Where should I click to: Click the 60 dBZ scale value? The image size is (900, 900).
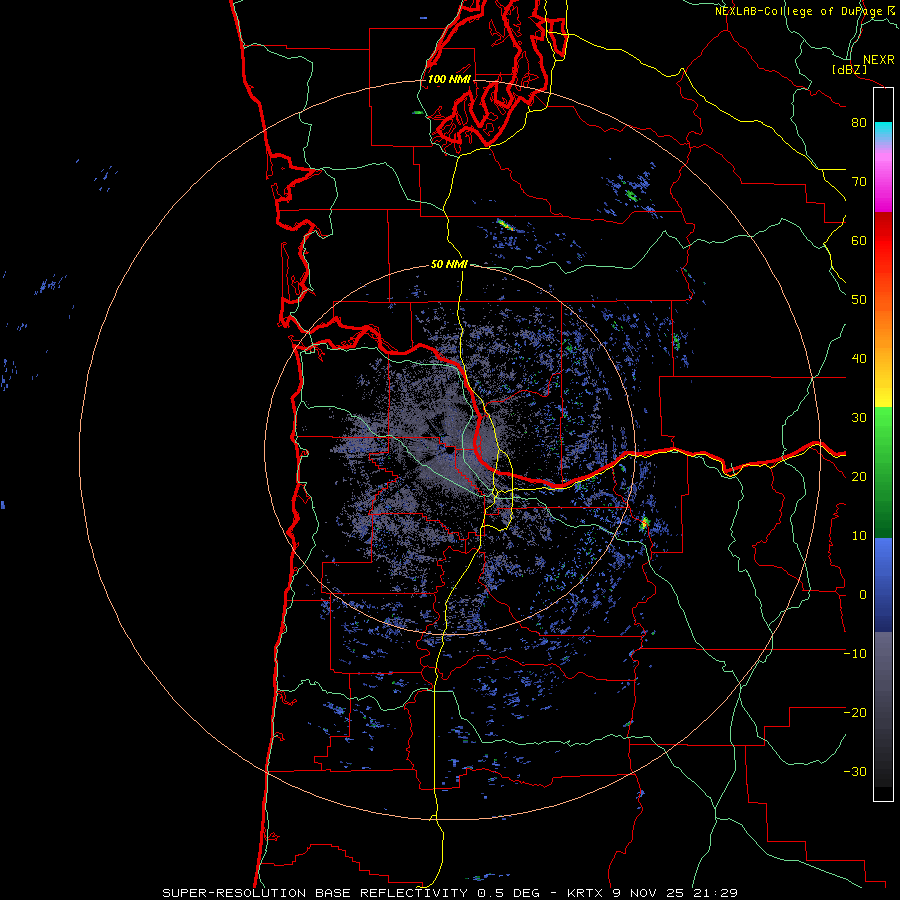[x=859, y=240]
